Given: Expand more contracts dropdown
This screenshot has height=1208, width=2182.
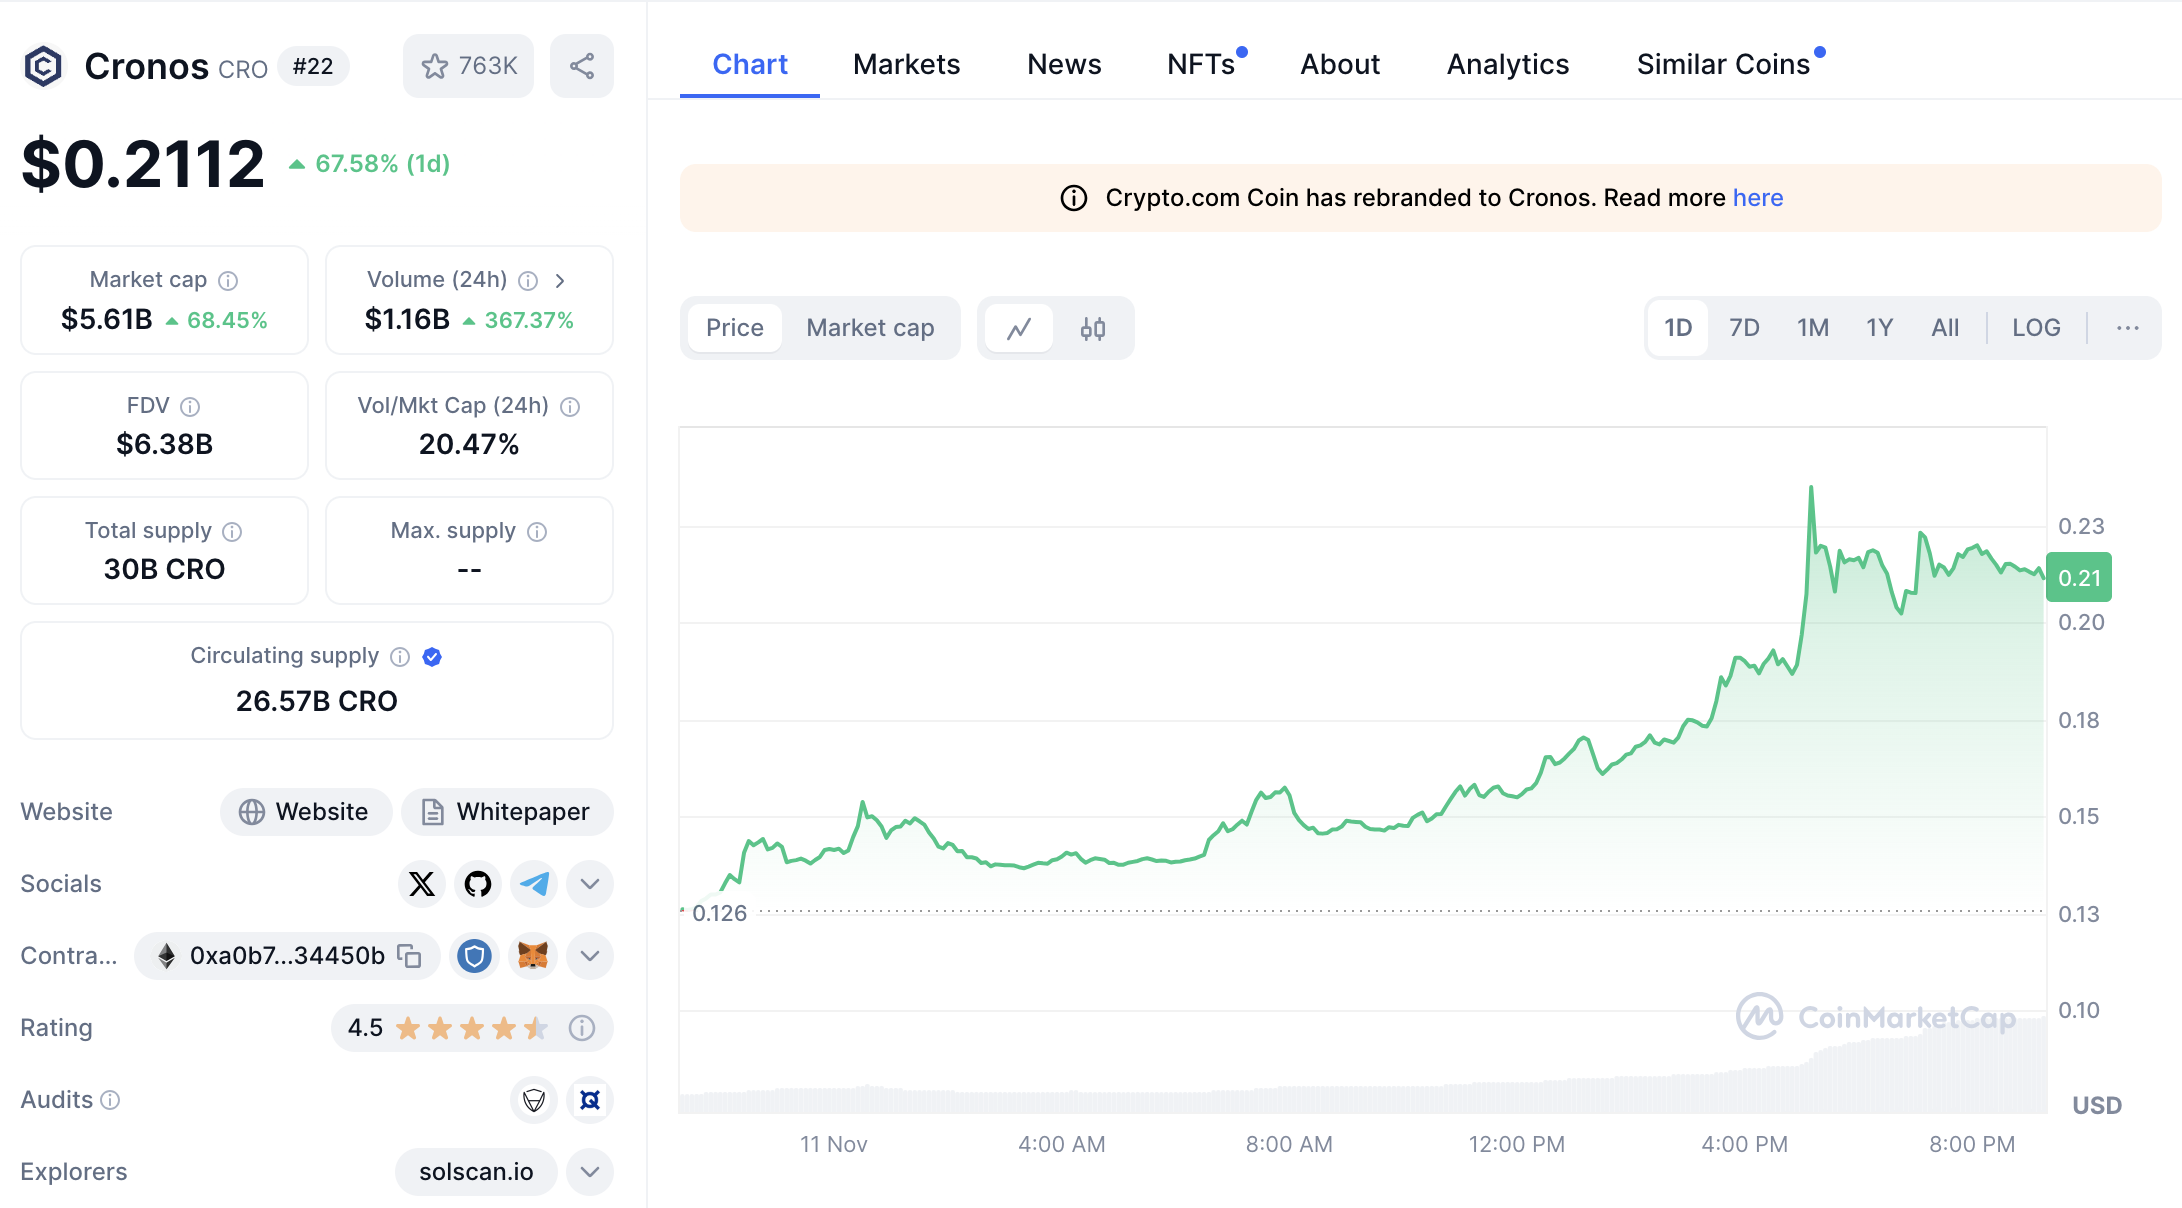Looking at the screenshot, I should pos(590,955).
